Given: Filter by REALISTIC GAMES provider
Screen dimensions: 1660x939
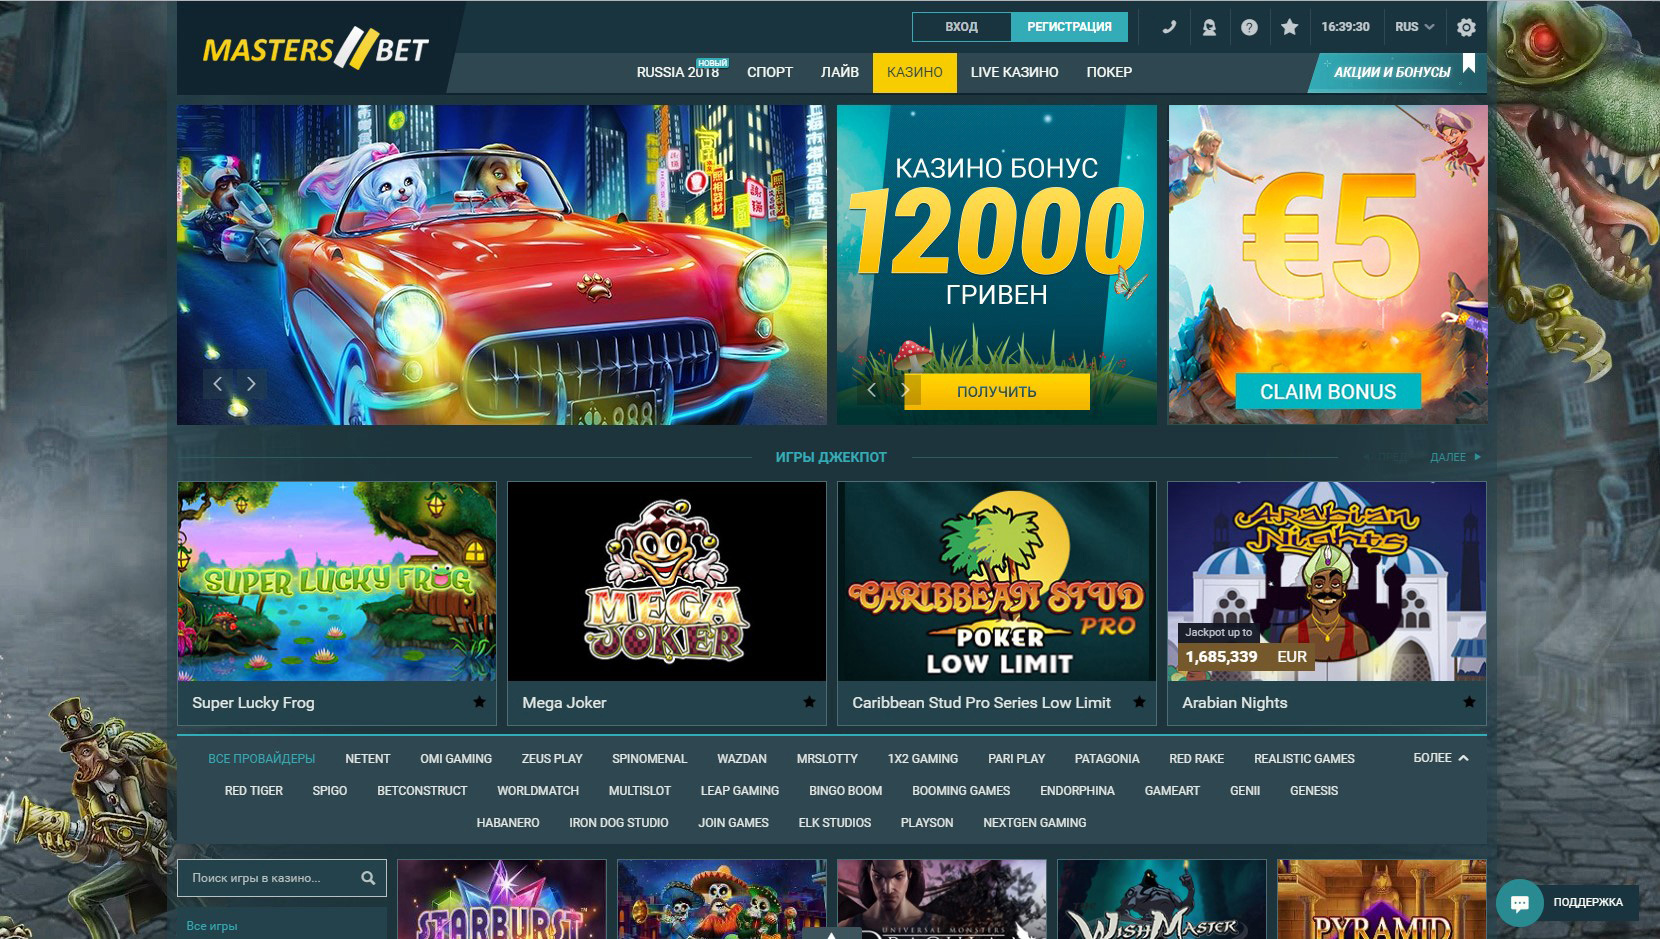Looking at the screenshot, I should click(x=1304, y=759).
